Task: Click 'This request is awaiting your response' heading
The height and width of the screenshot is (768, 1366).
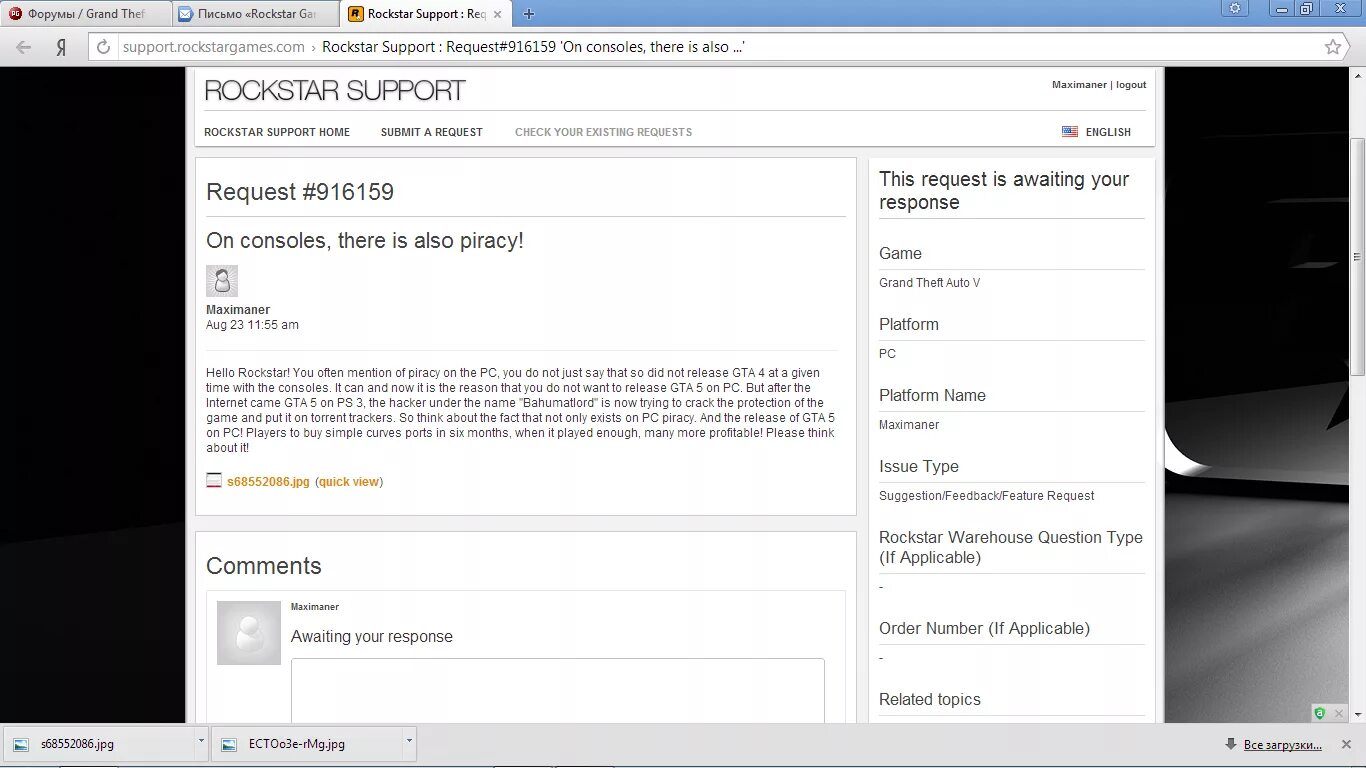Action: [1004, 191]
